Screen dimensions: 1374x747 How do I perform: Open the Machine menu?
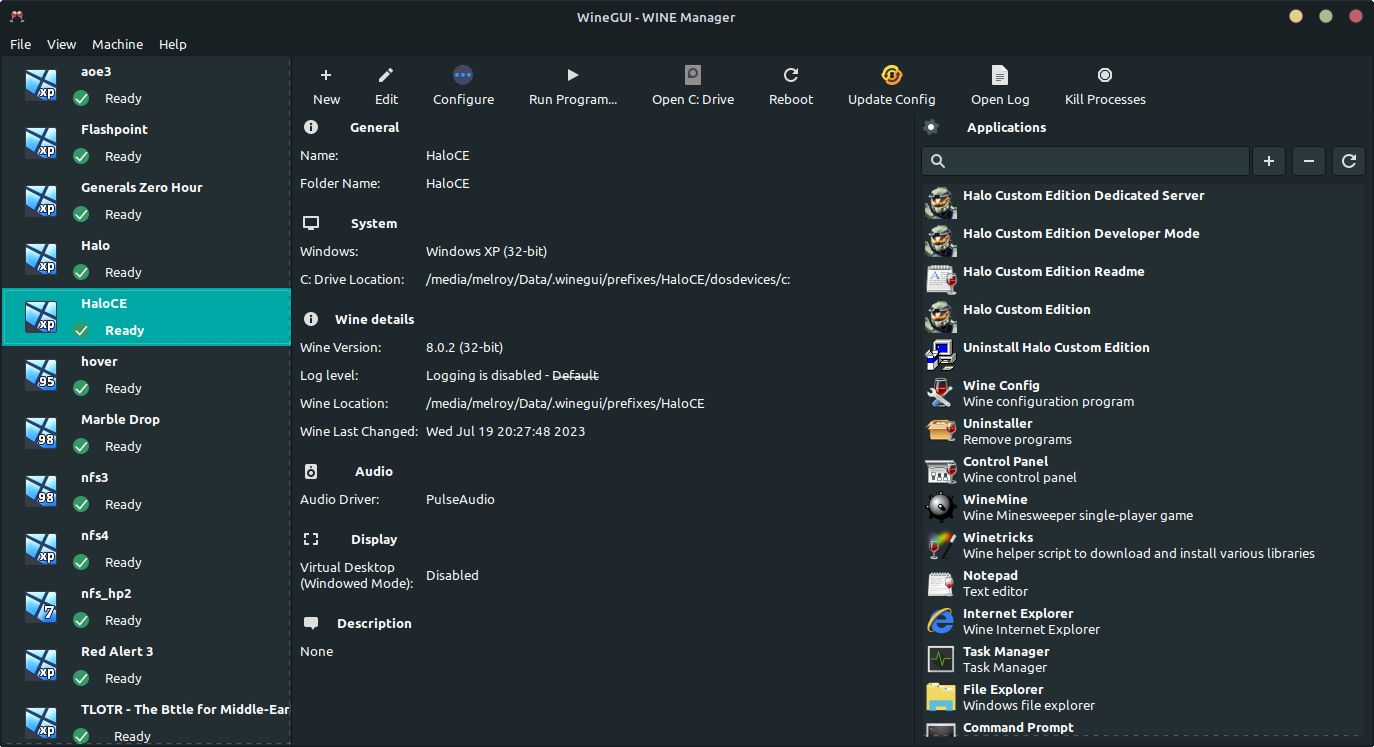117,44
